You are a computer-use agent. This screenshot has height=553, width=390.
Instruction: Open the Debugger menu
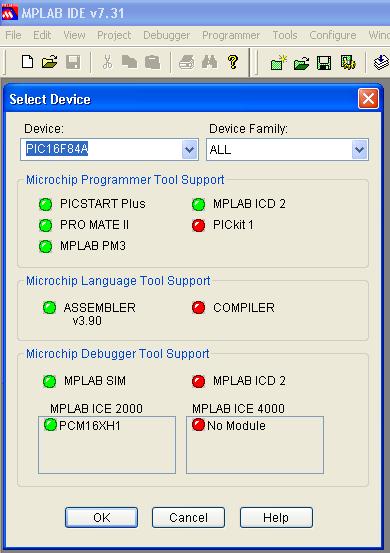166,35
